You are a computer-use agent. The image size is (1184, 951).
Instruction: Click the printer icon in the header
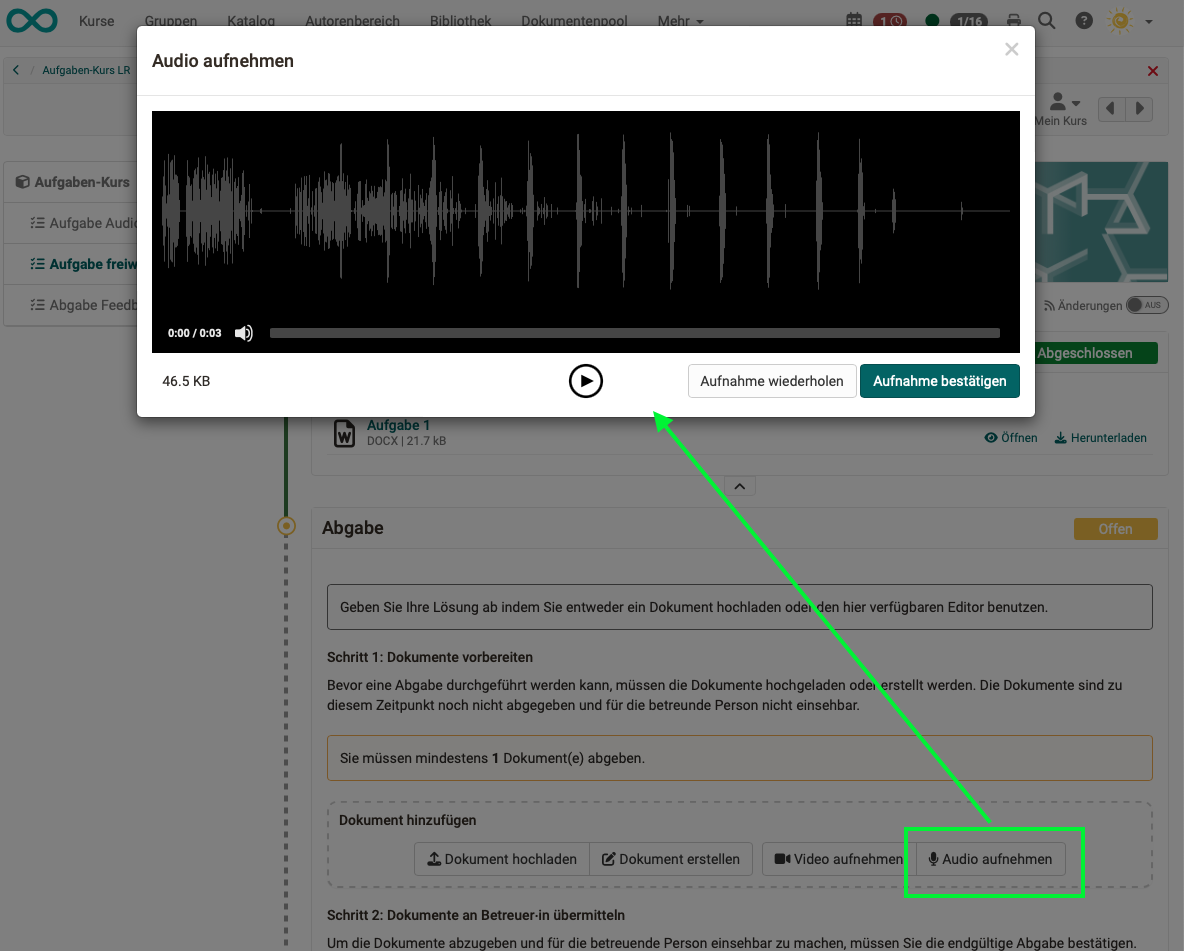pos(1013,20)
